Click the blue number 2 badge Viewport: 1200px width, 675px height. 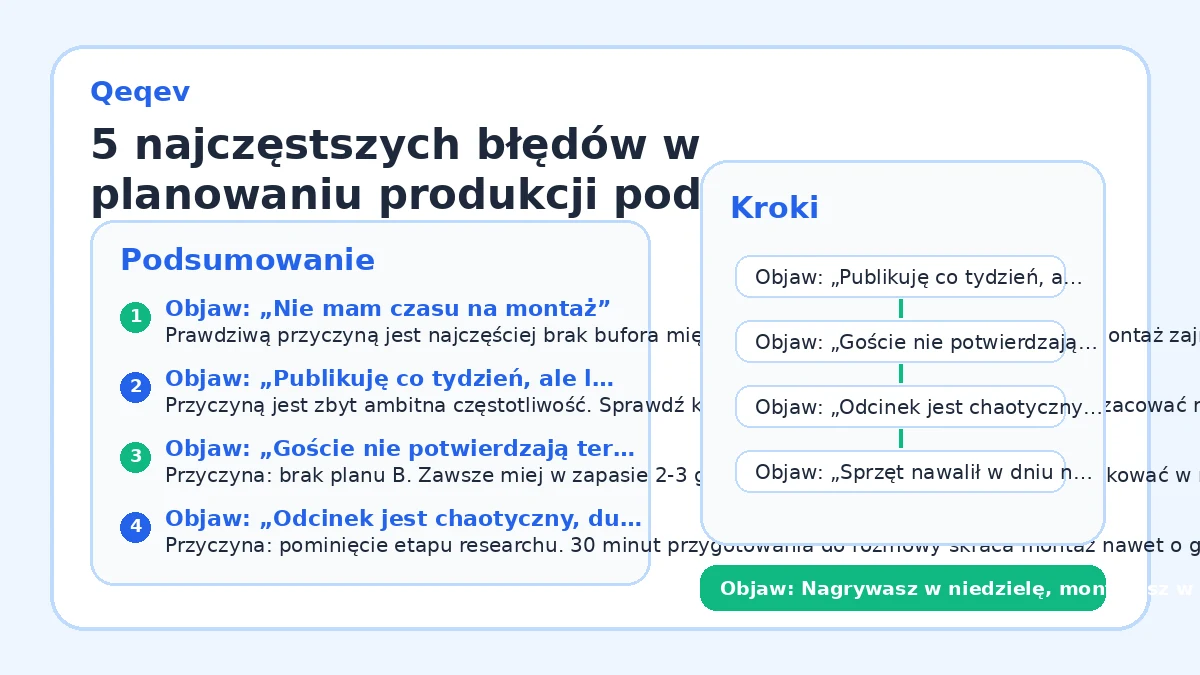[135, 388]
